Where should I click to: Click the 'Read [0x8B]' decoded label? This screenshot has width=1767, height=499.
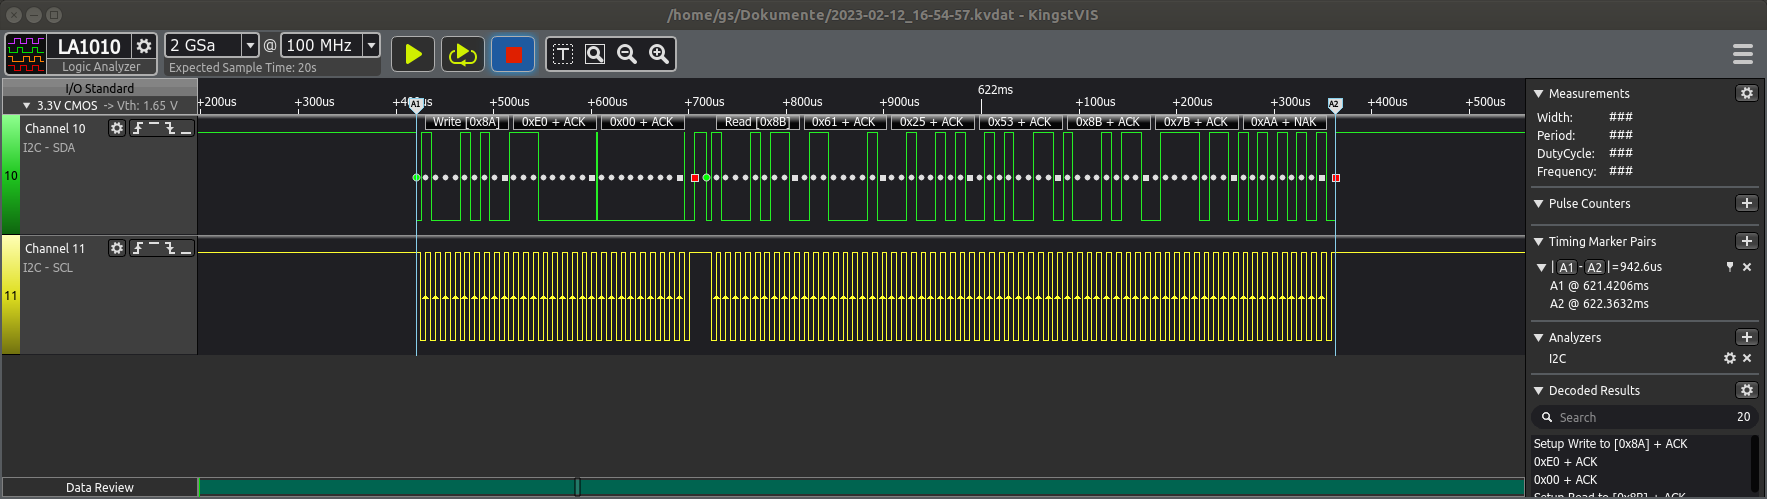tap(757, 122)
